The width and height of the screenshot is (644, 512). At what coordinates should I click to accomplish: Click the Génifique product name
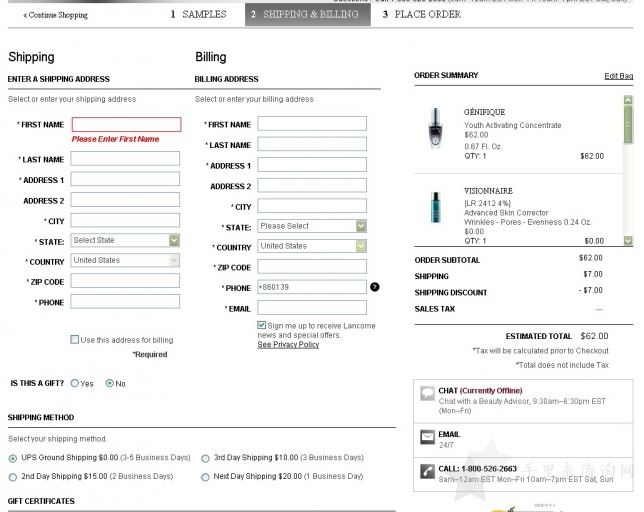(x=484, y=112)
